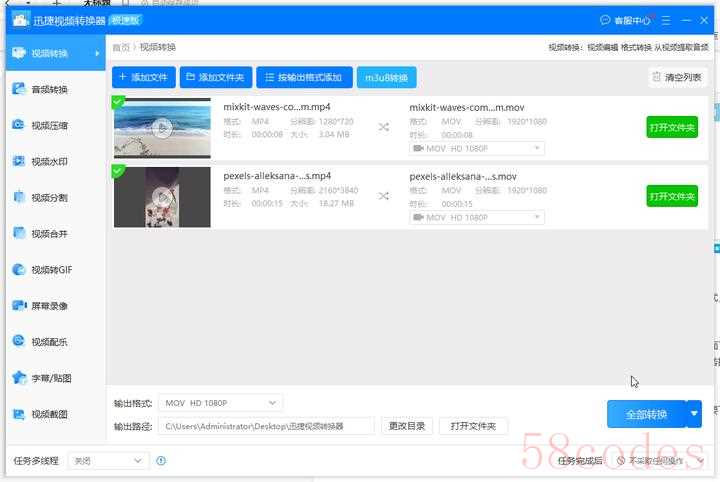Screen dimensions: 720x482
Task: Click output name mixkit-waves-com...m.mov
Action: tap(467, 107)
